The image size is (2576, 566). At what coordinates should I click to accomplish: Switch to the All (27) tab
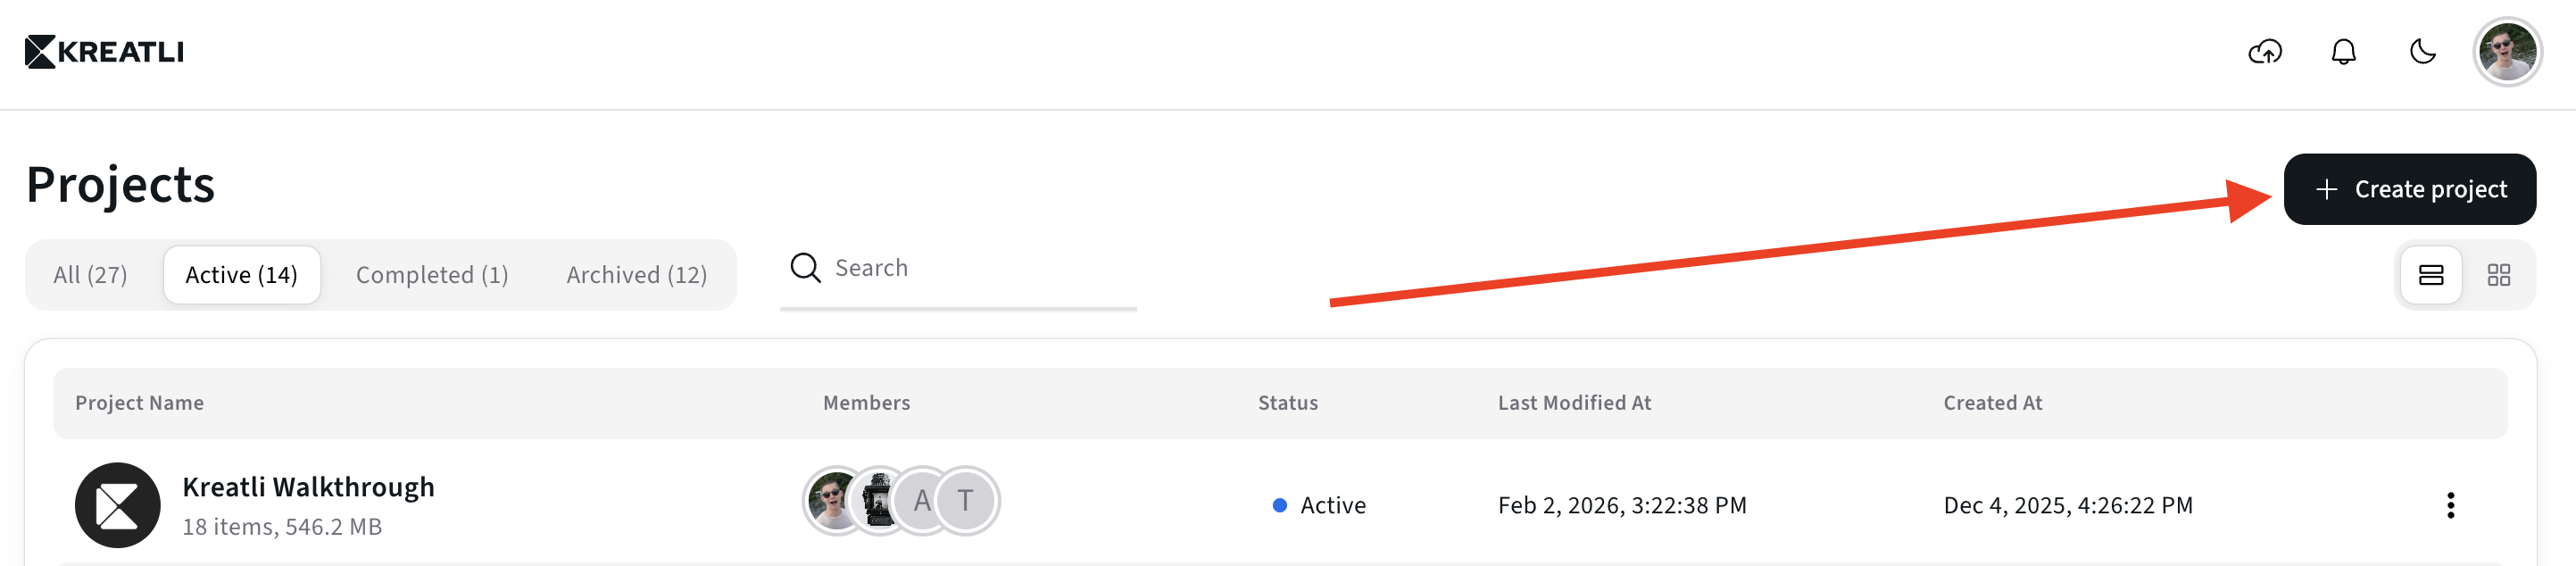[90, 275]
